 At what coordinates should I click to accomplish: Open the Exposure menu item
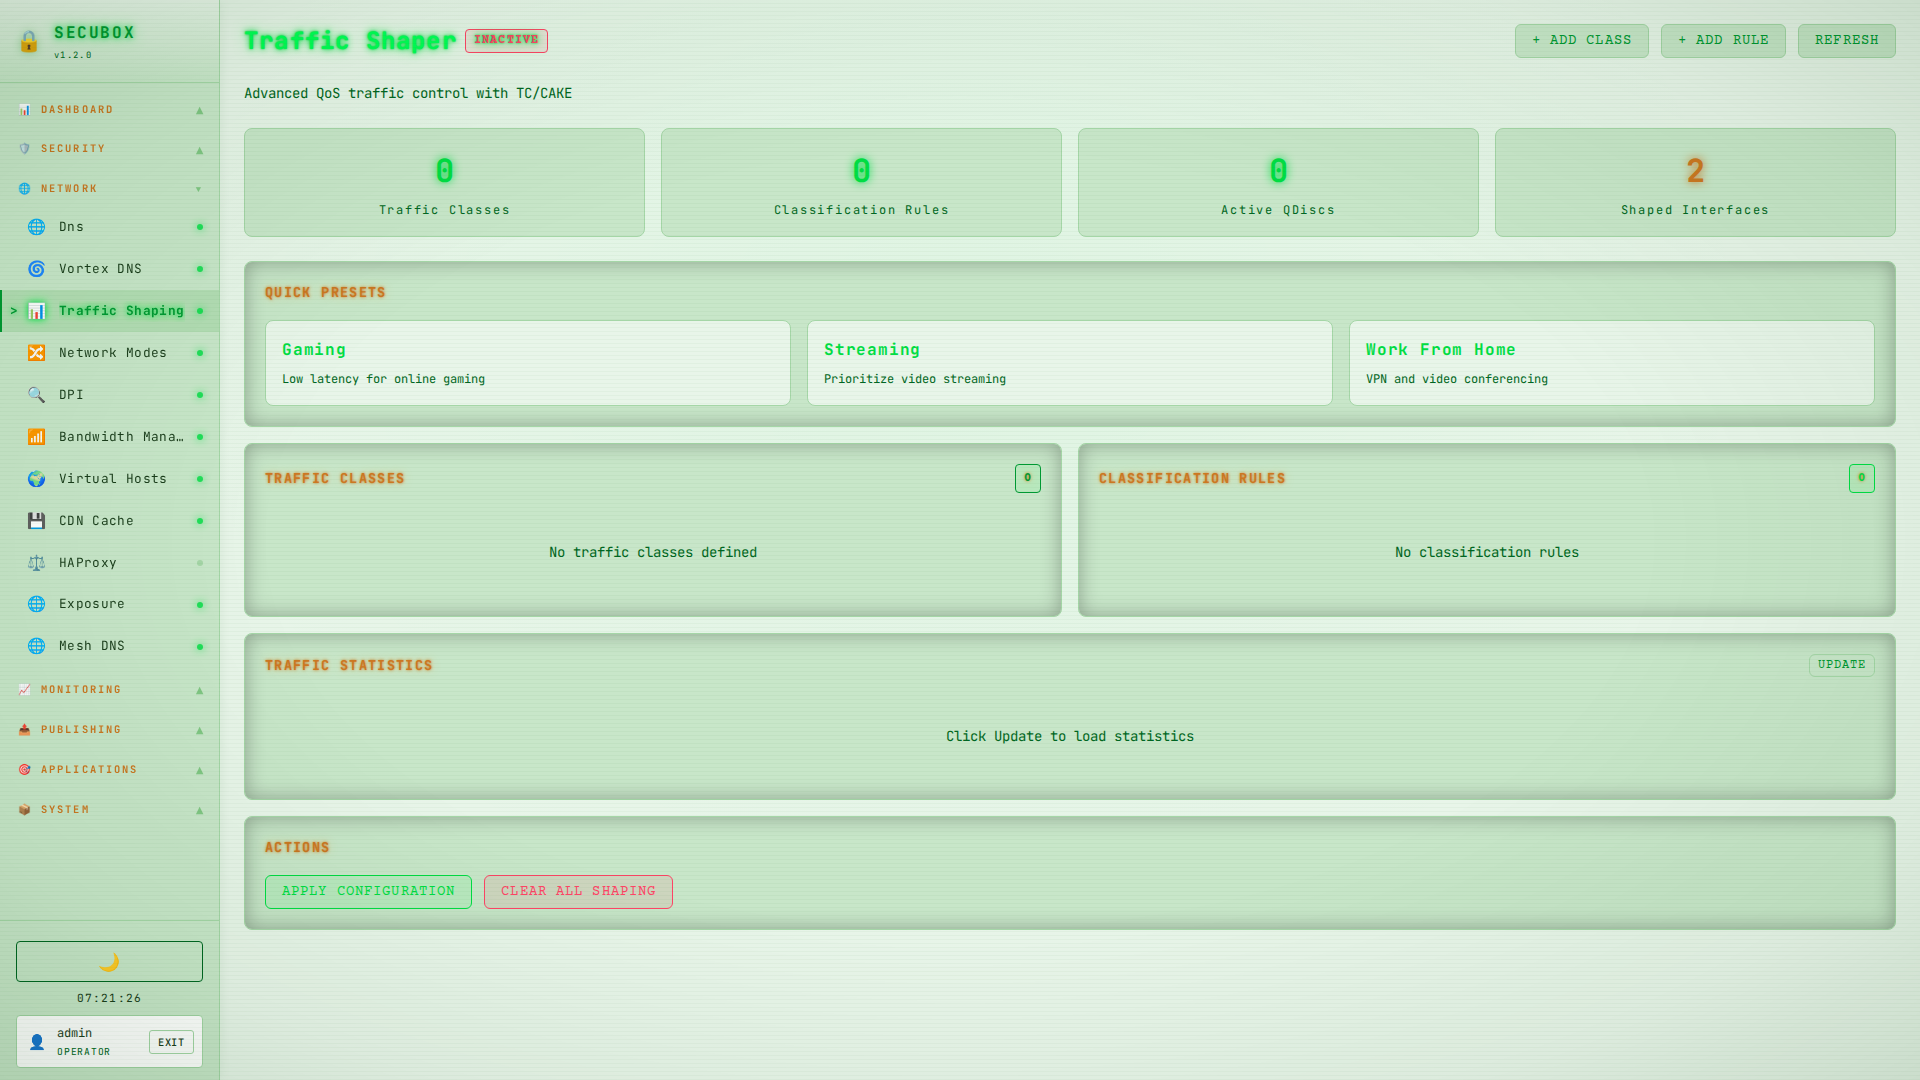tap(92, 604)
